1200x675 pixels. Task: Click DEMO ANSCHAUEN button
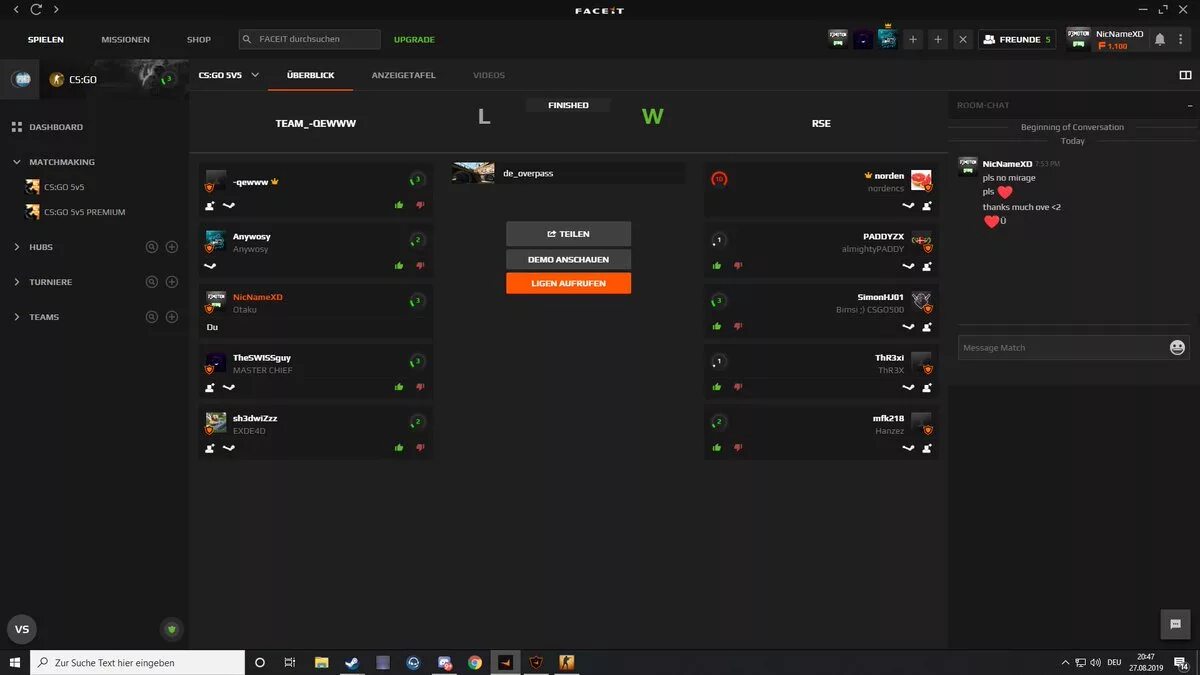tap(568, 259)
